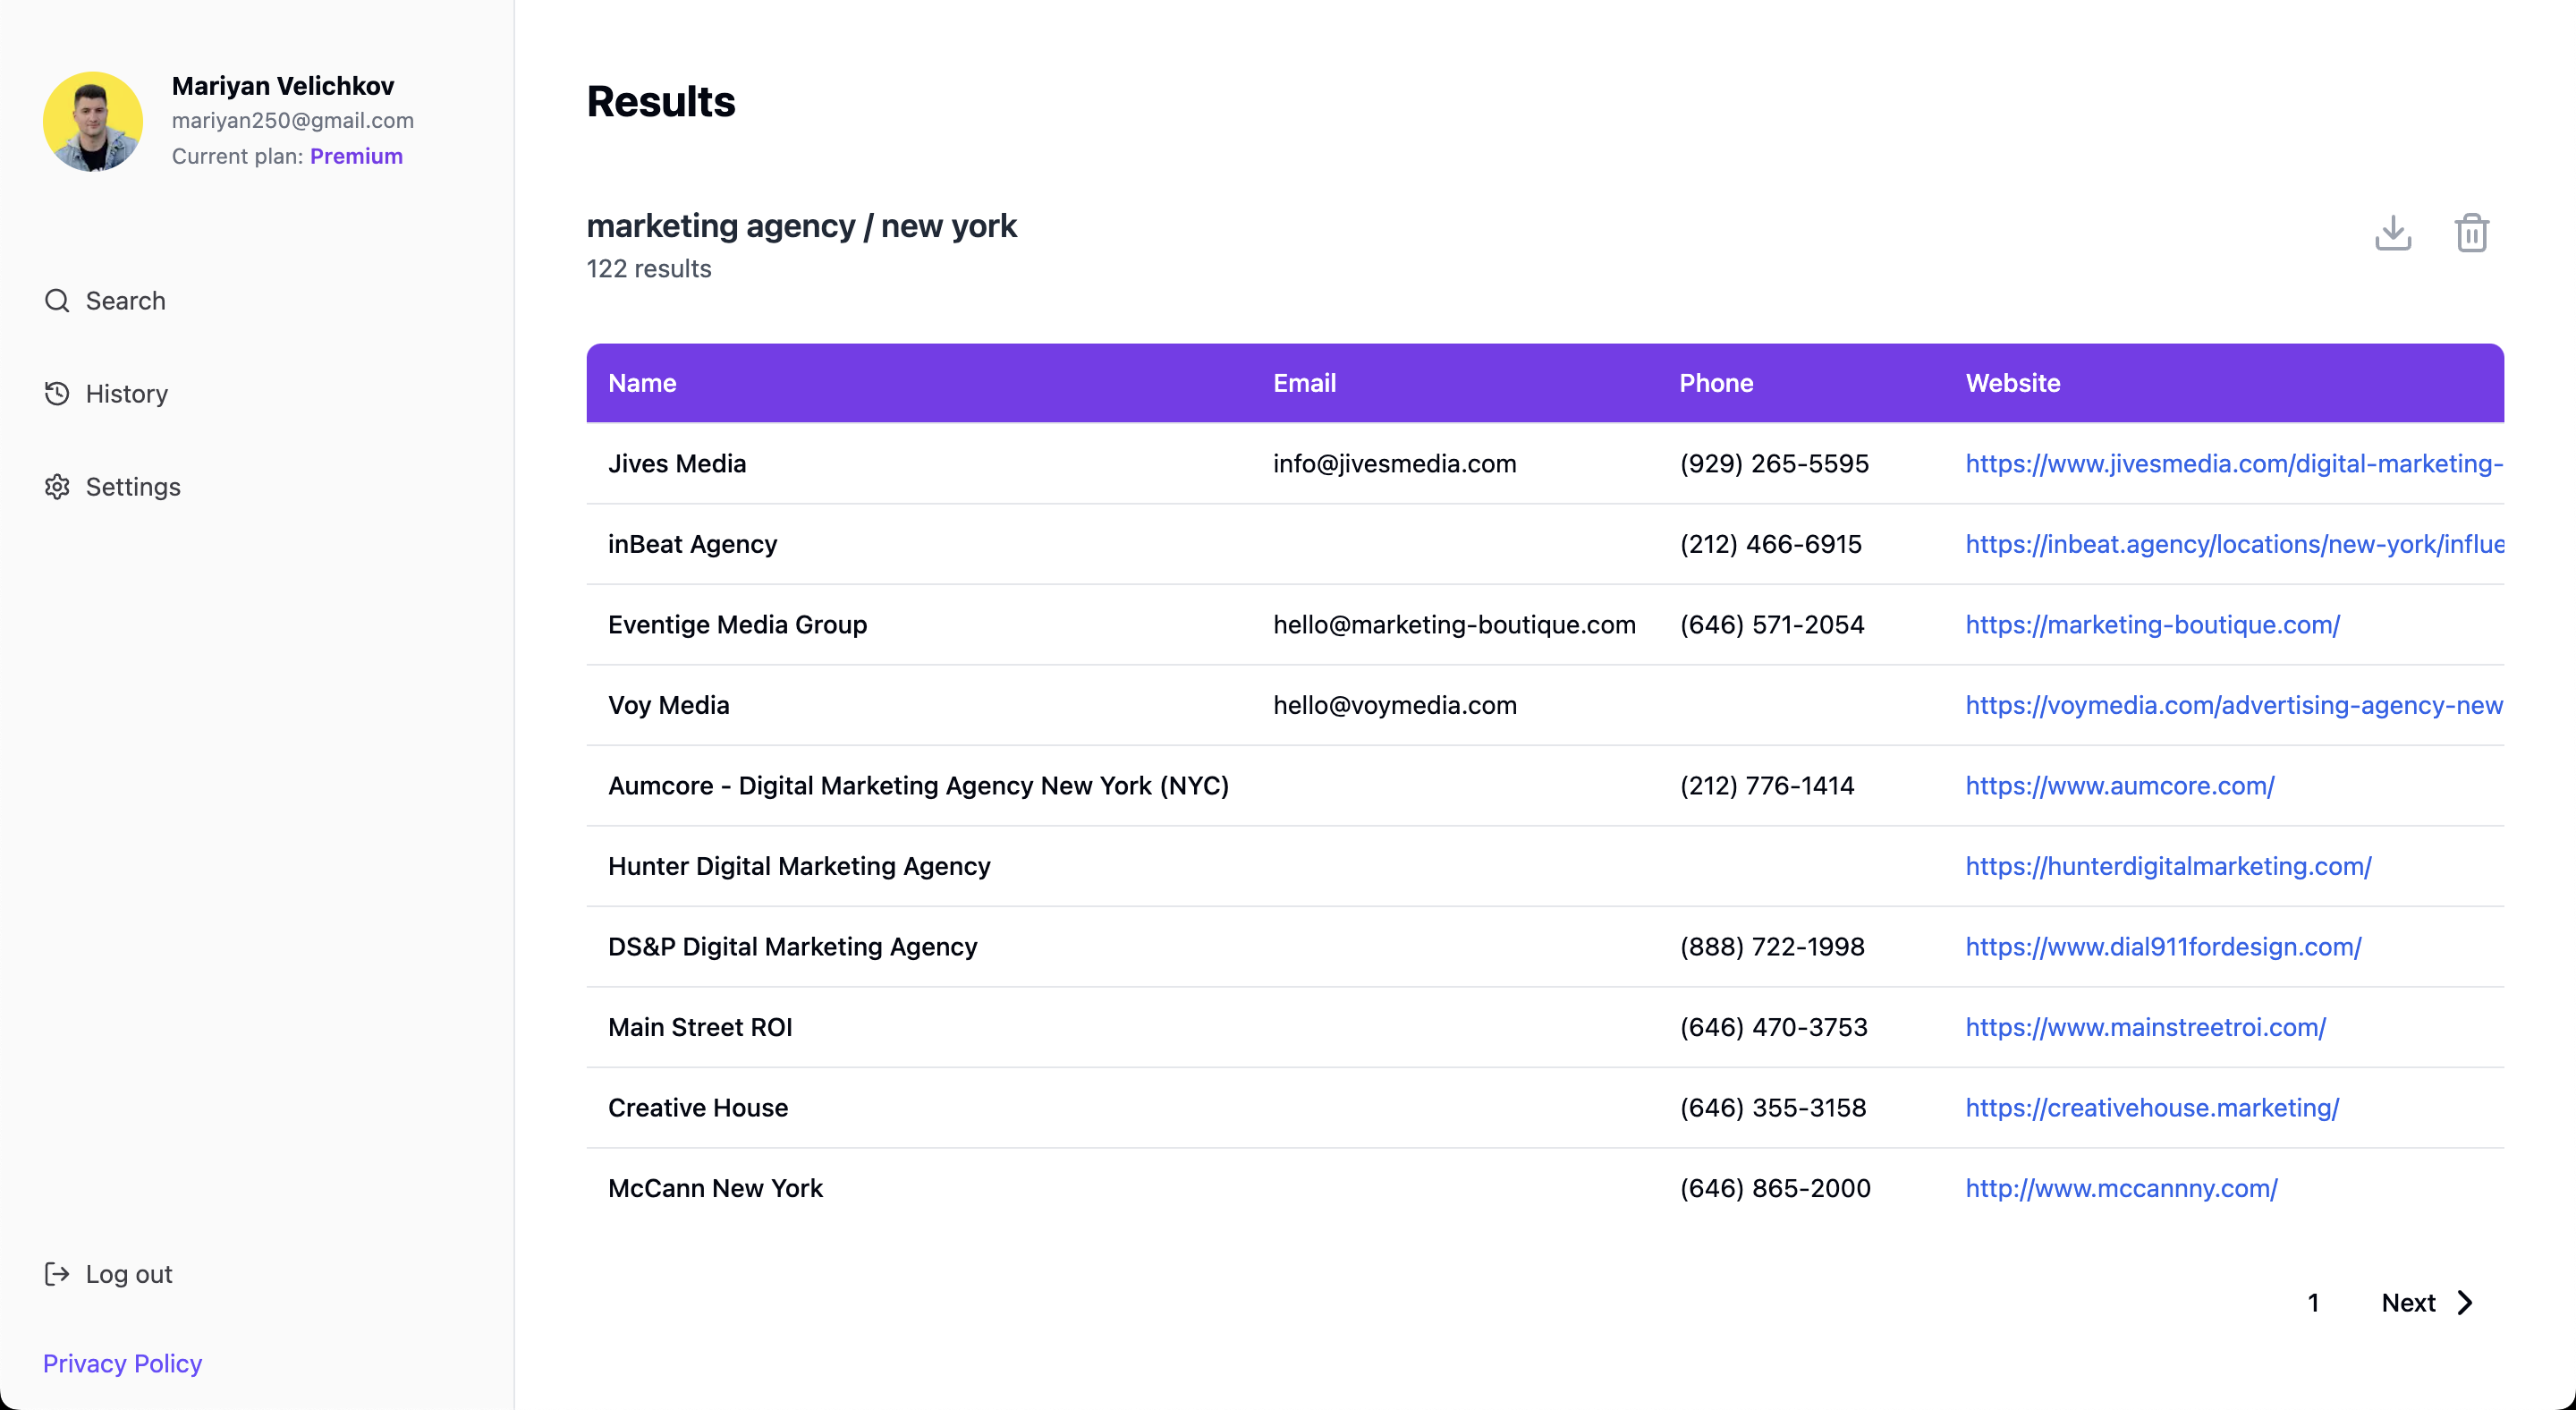The width and height of the screenshot is (2576, 1410).
Task: Open the Privacy Policy link
Action: click(x=122, y=1364)
